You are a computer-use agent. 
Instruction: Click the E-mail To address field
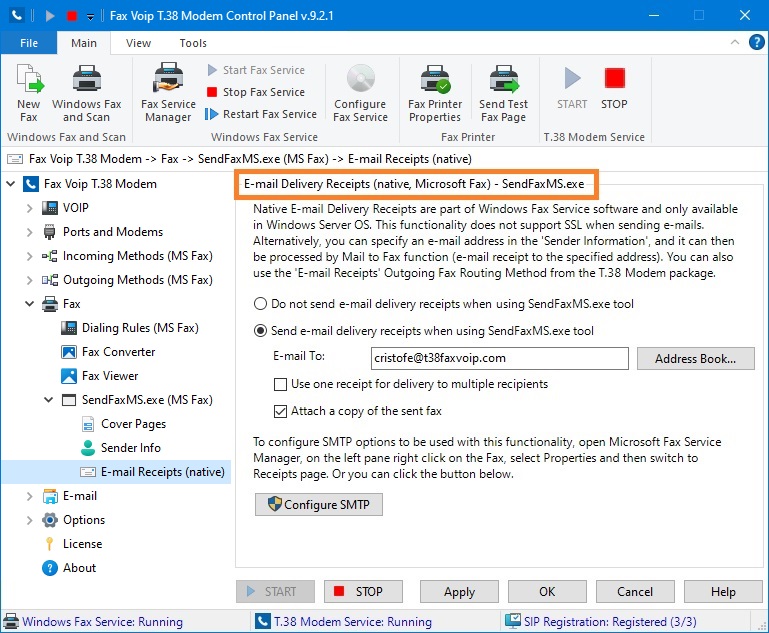tap(500, 358)
